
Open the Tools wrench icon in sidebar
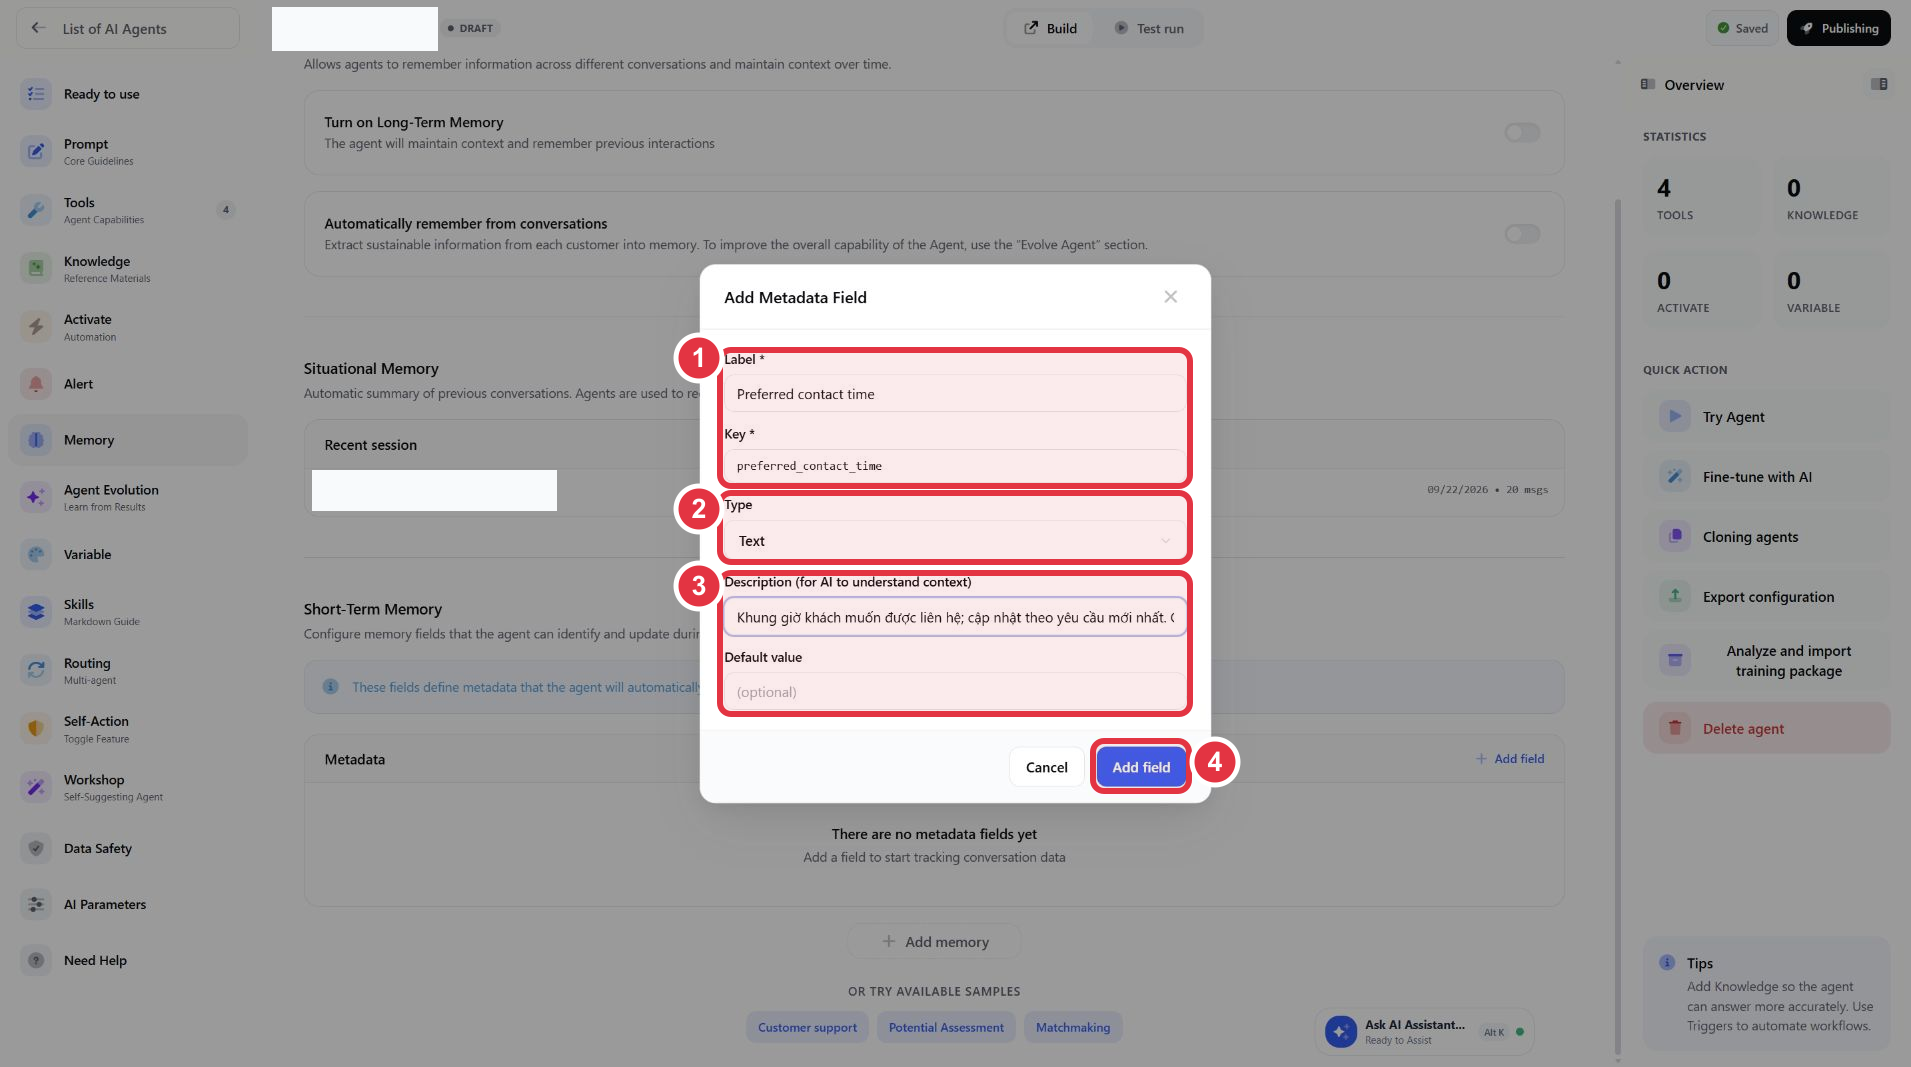point(36,210)
